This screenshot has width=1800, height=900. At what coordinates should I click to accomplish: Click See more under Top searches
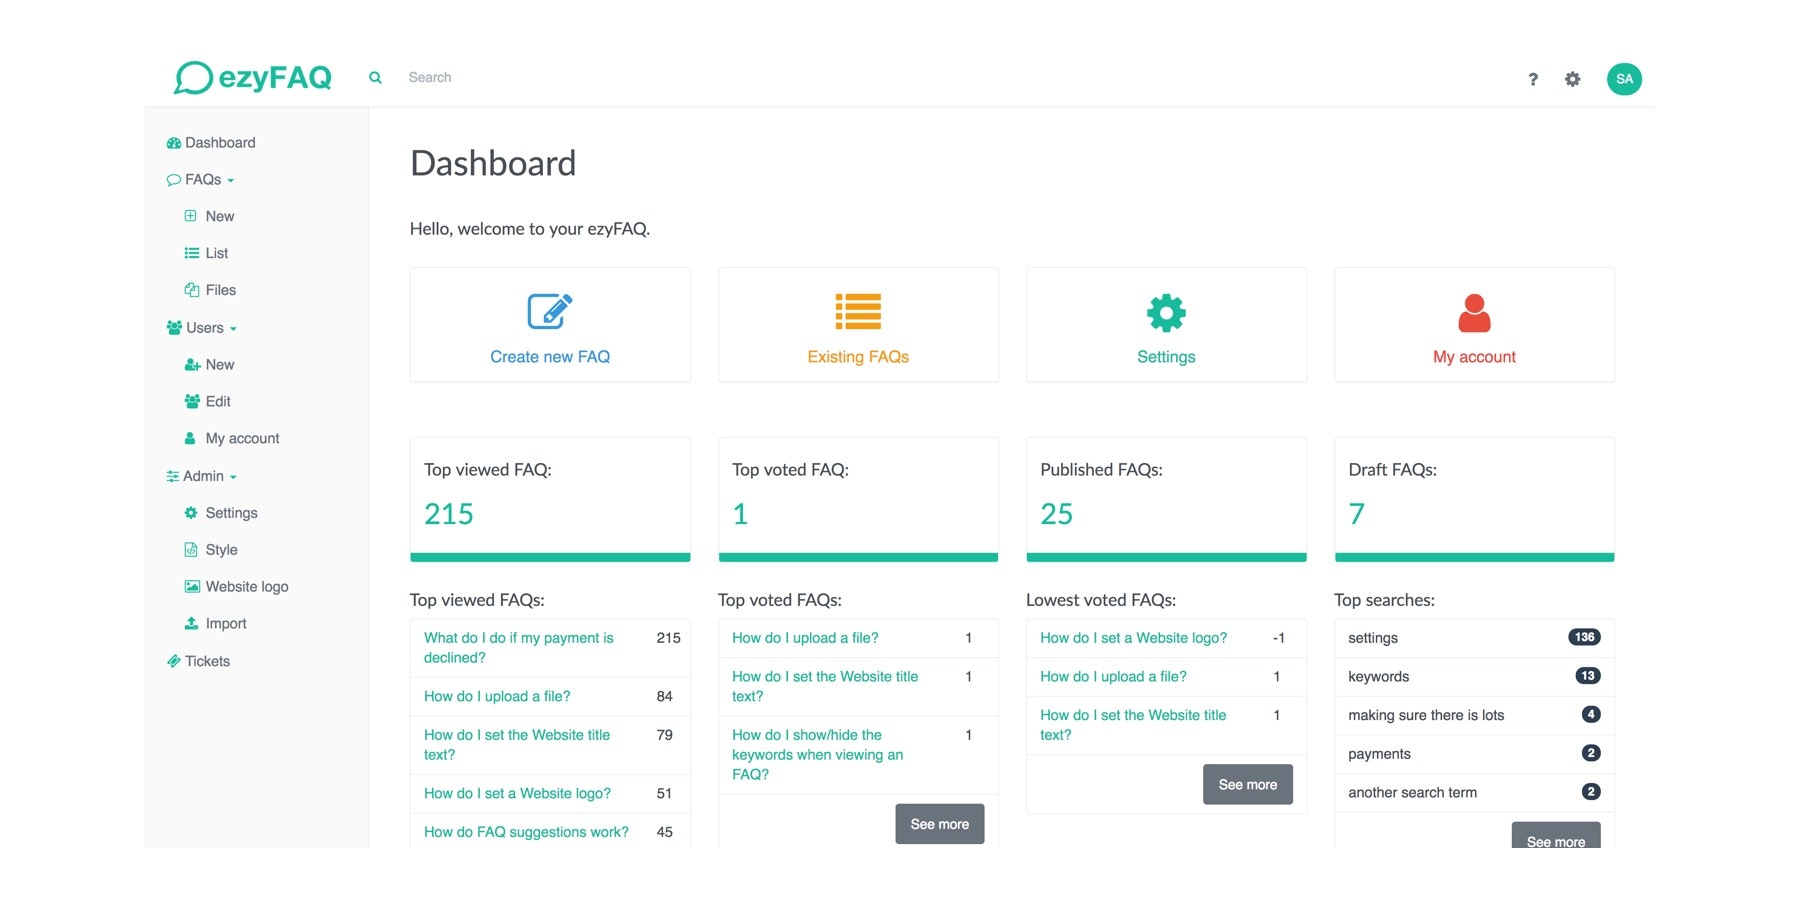click(1555, 836)
